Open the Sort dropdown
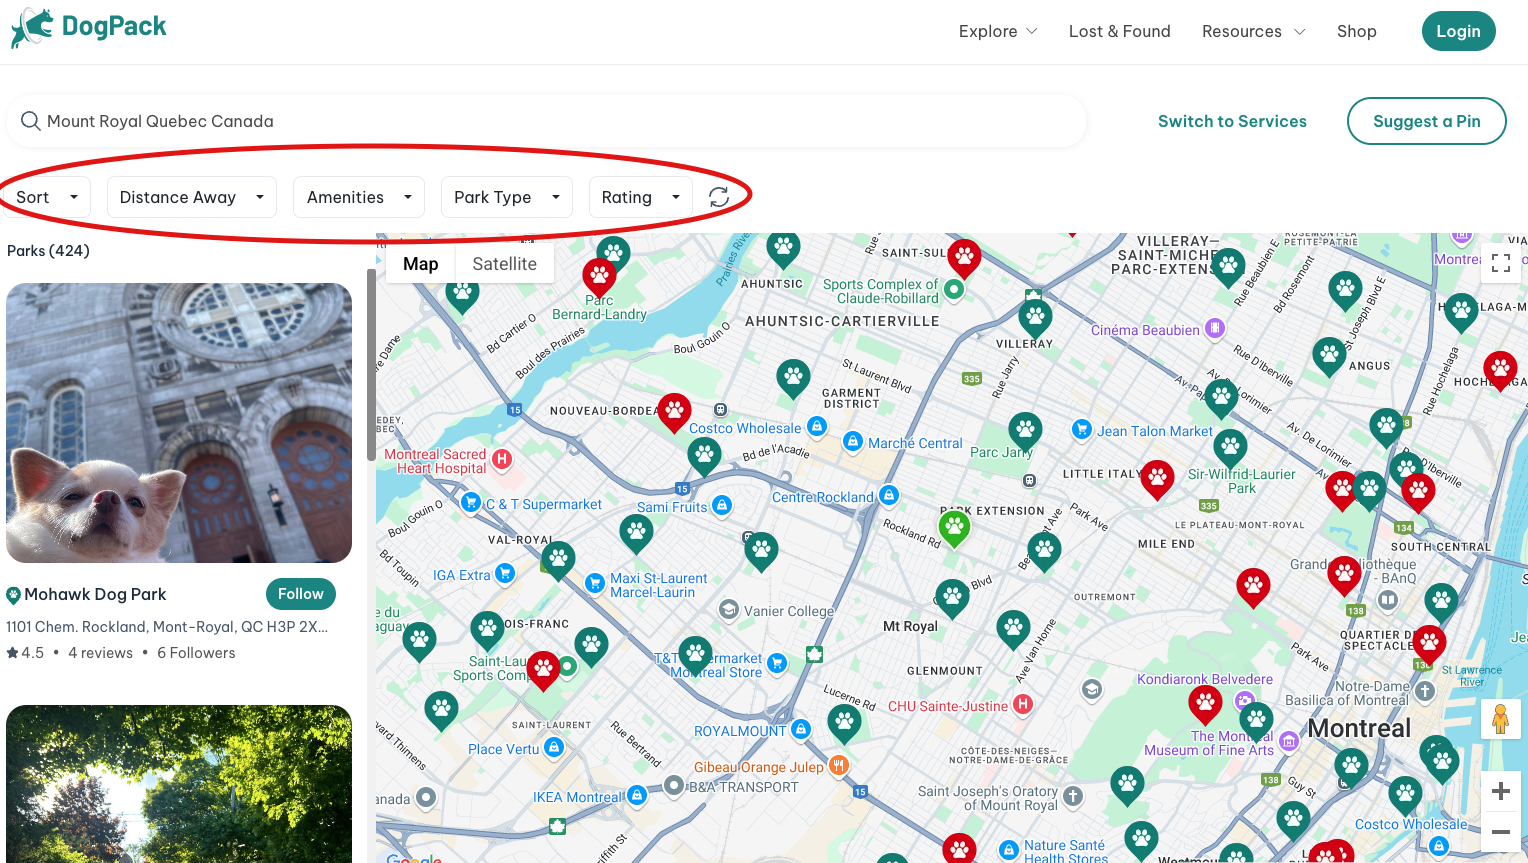Image resolution: width=1528 pixels, height=863 pixels. click(46, 197)
